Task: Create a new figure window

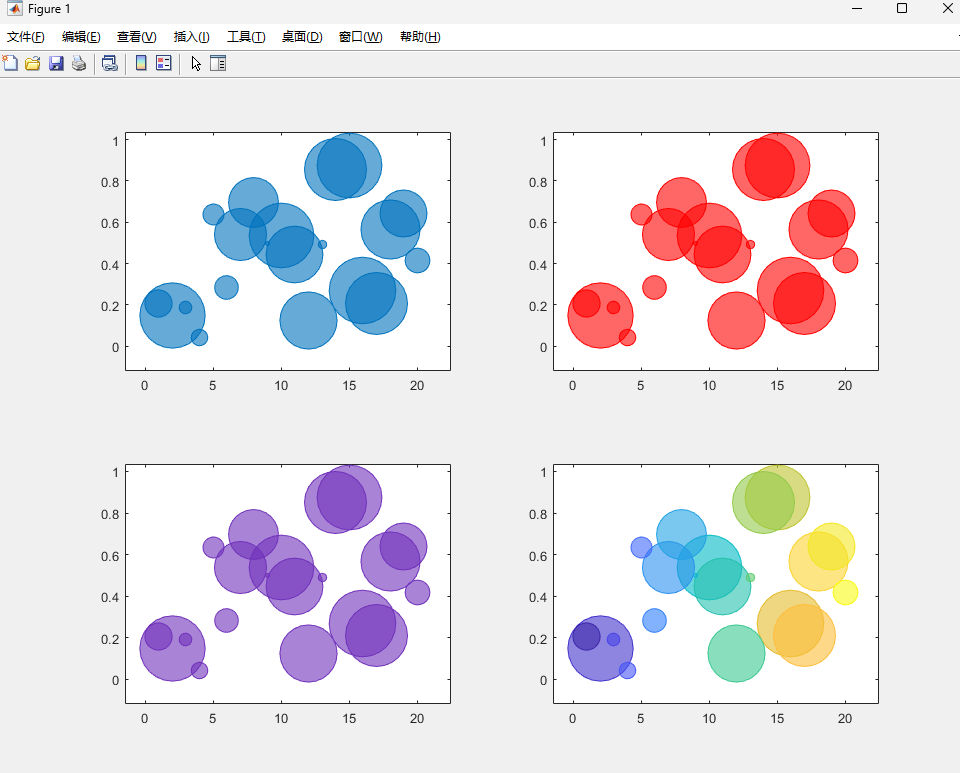Action: (x=10, y=63)
